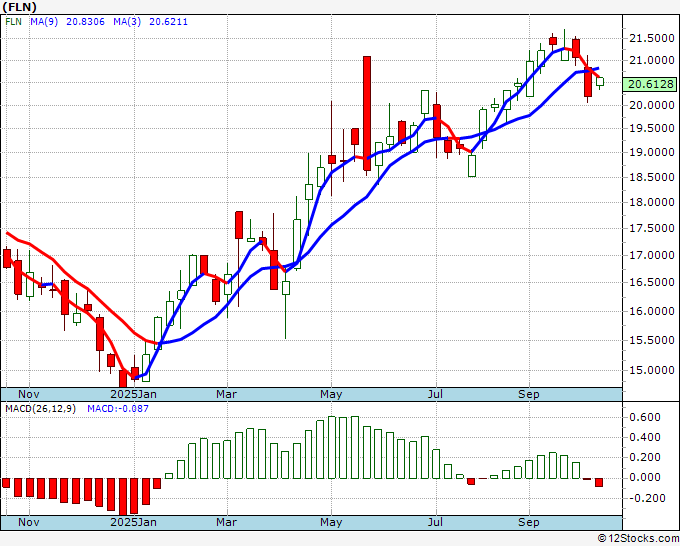The height and width of the screenshot is (546, 680).
Task: Select the 0.400 MACD axis label
Action: (x=644, y=437)
